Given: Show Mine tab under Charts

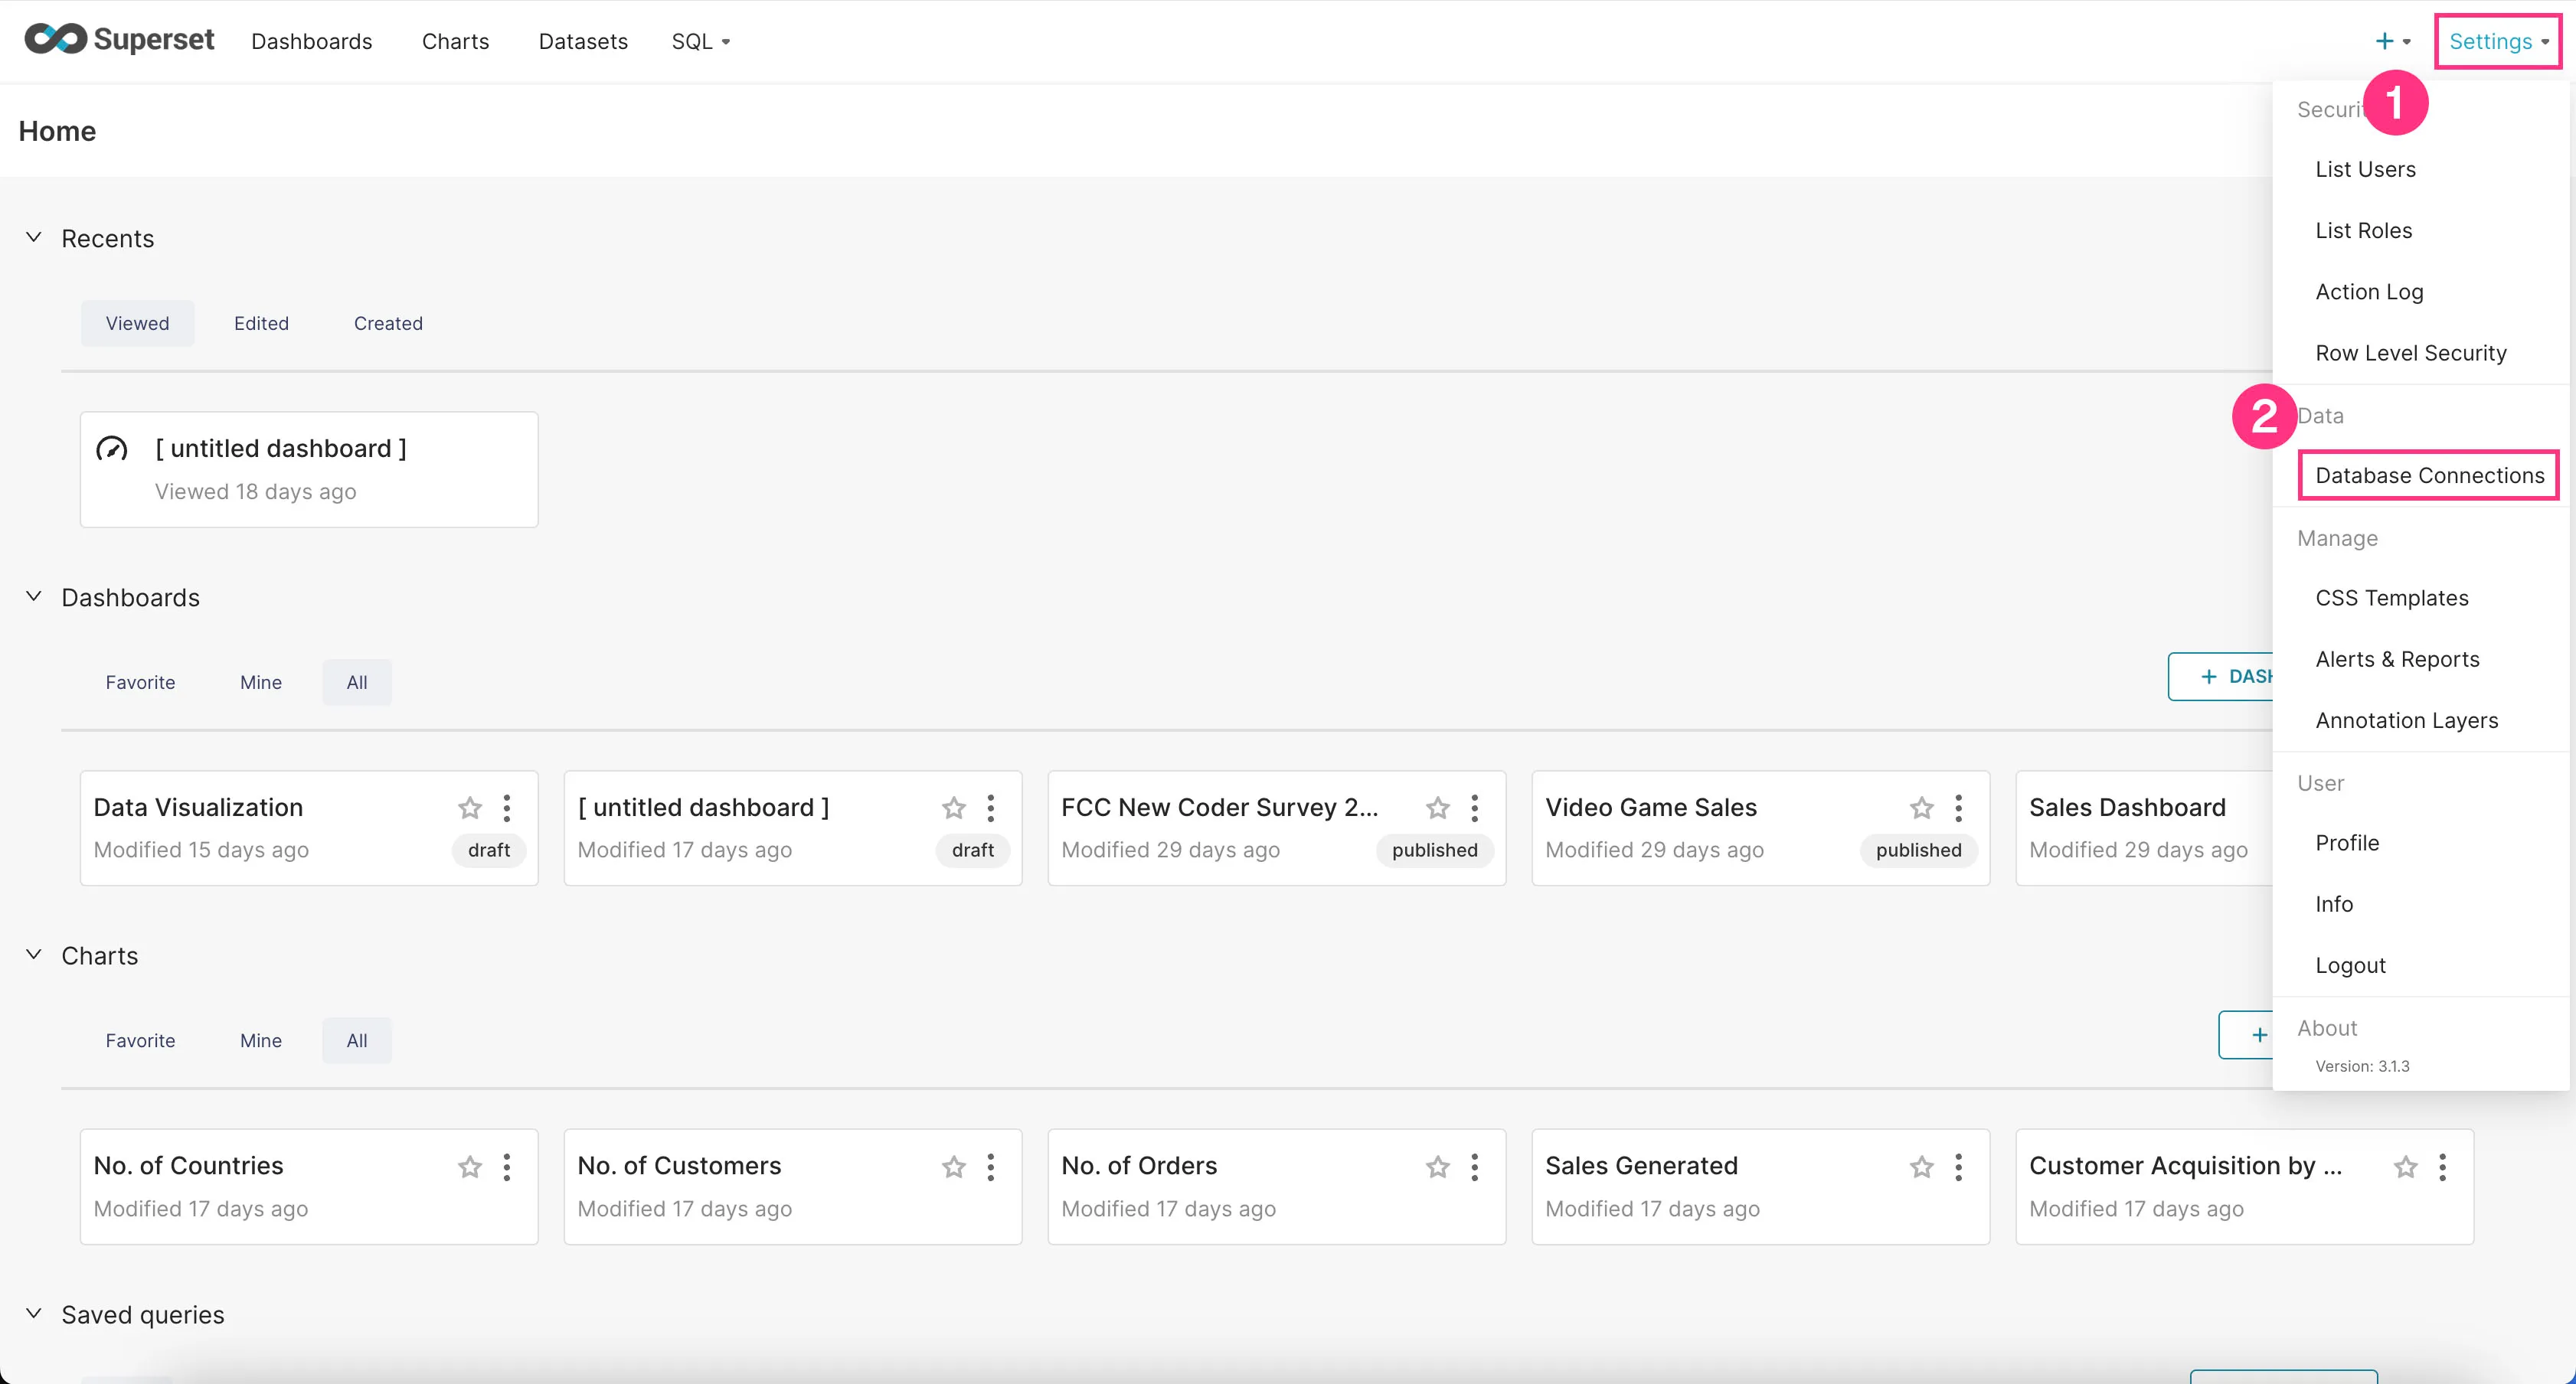Looking at the screenshot, I should point(261,1040).
